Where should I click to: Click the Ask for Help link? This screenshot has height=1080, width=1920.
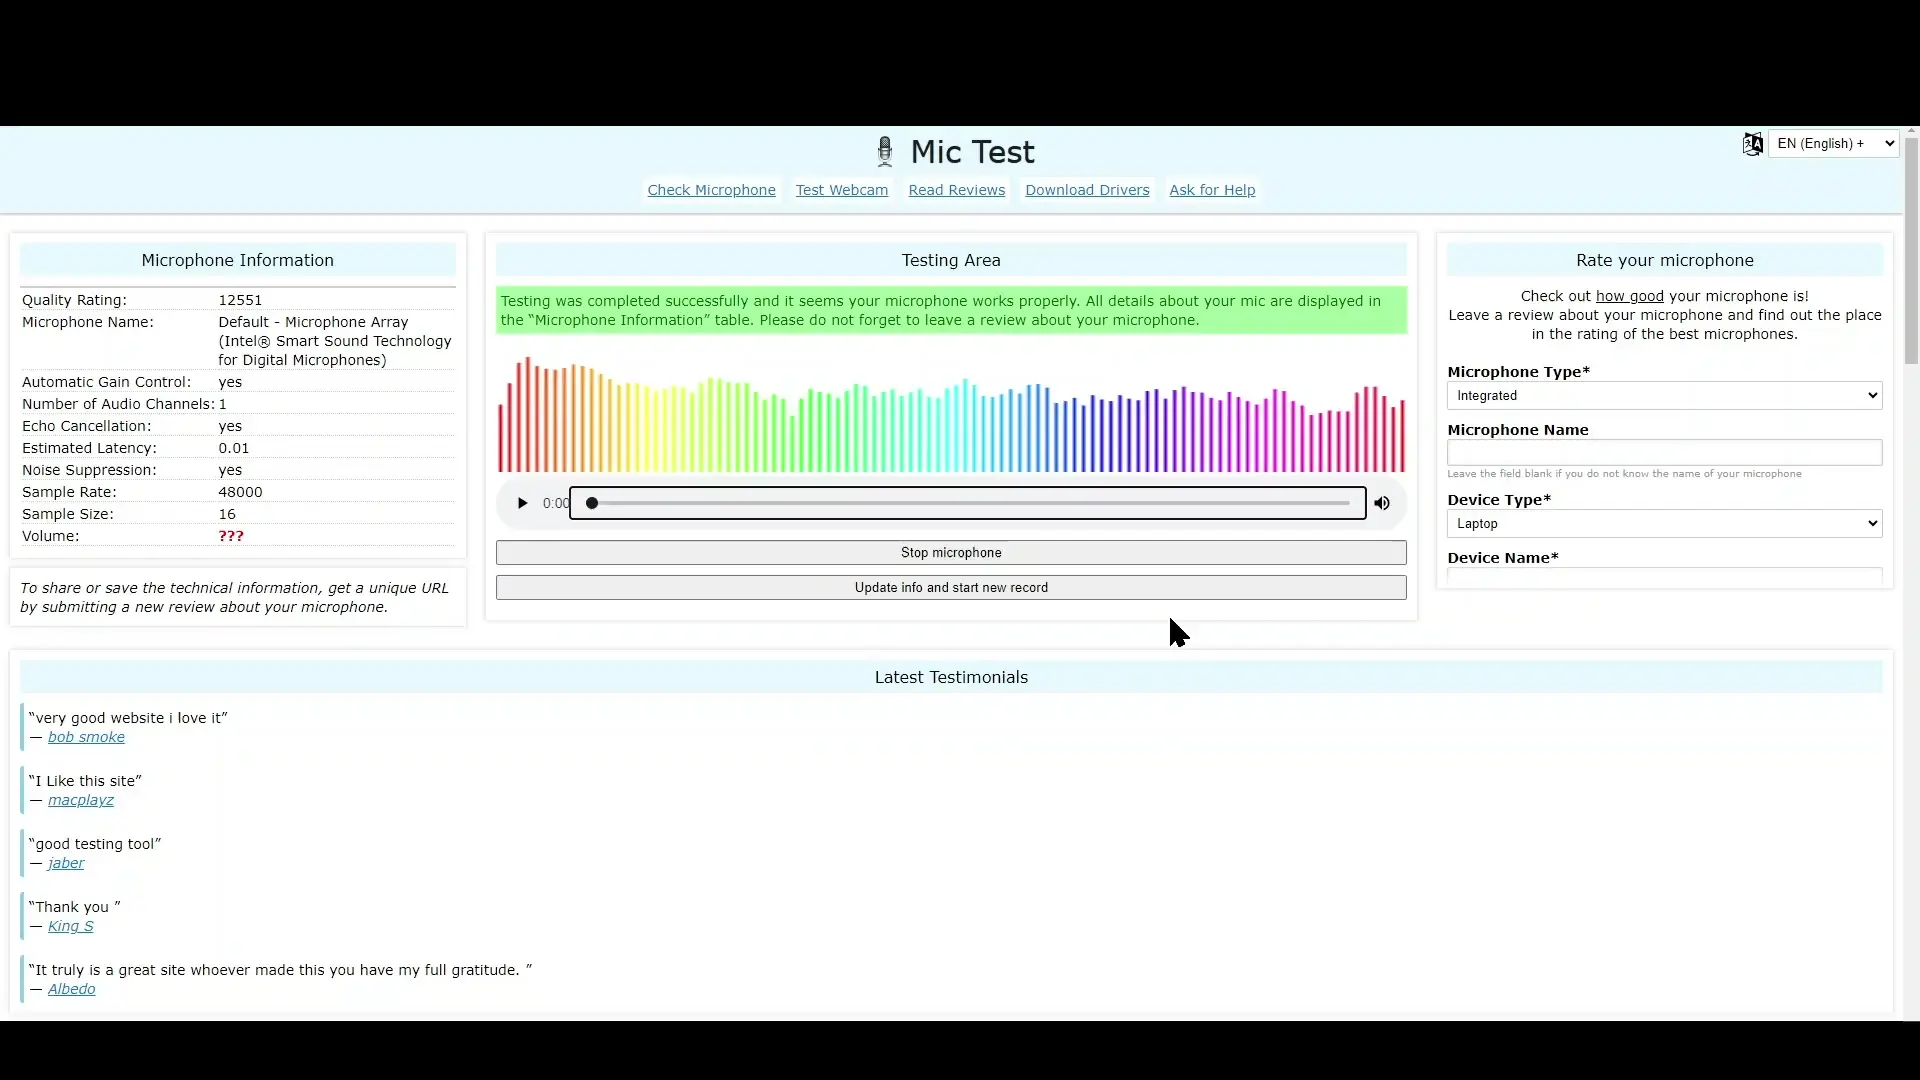point(1212,190)
